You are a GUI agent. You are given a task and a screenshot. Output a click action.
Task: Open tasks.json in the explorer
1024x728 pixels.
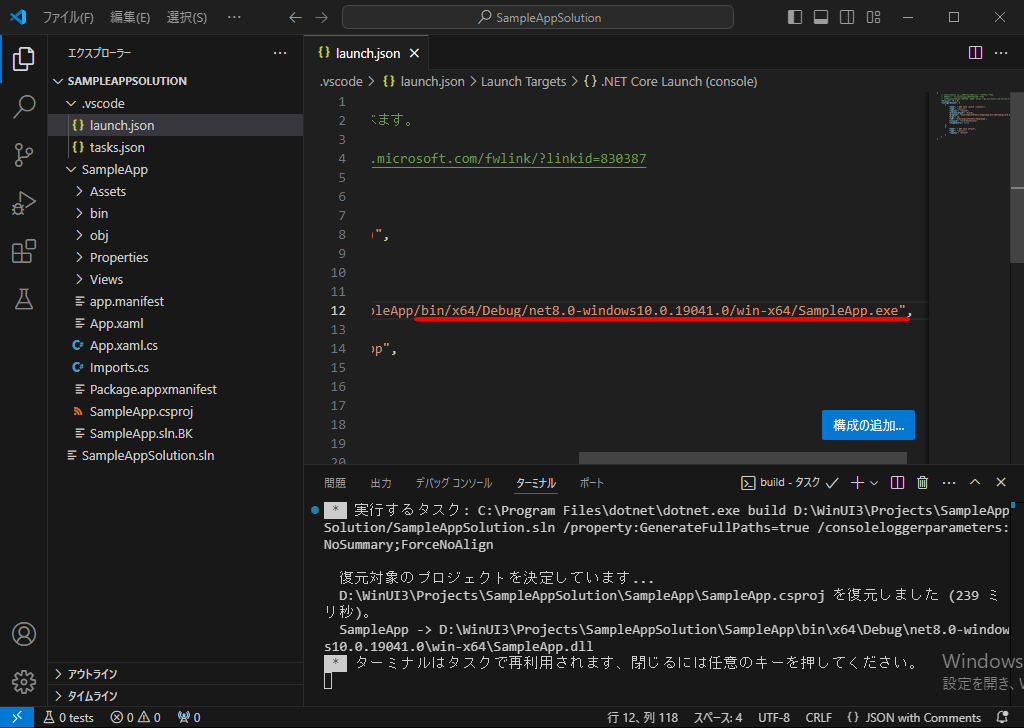click(x=175, y=148)
